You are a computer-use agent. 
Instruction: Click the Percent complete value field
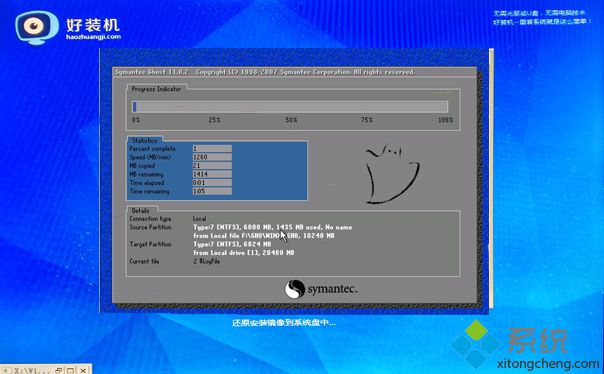click(x=212, y=149)
